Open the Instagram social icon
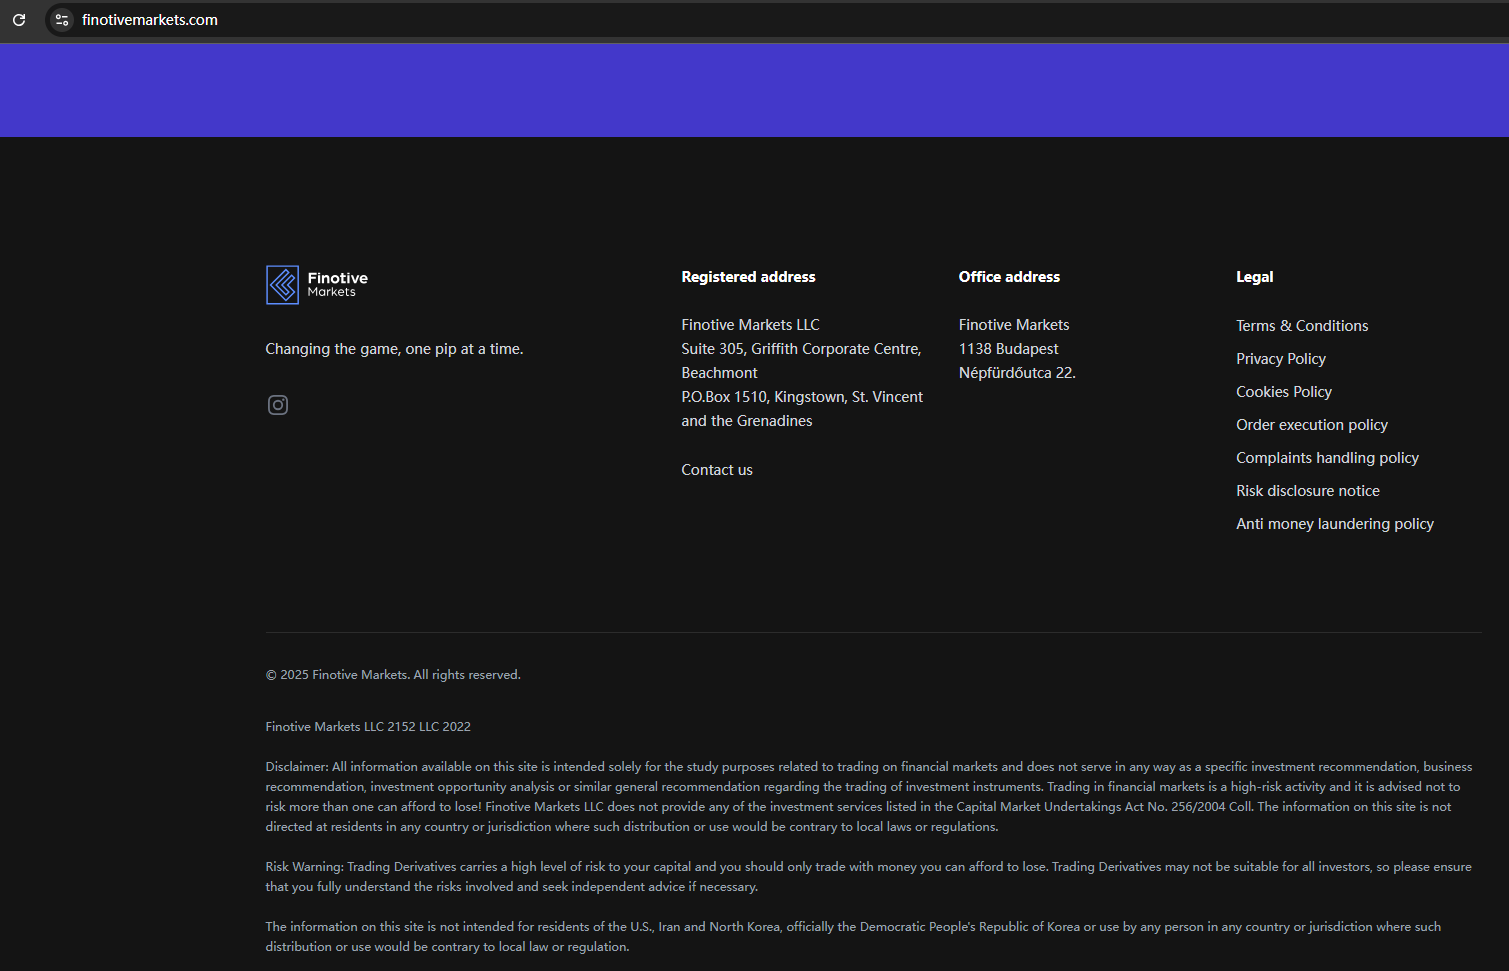The height and width of the screenshot is (971, 1509). (278, 405)
